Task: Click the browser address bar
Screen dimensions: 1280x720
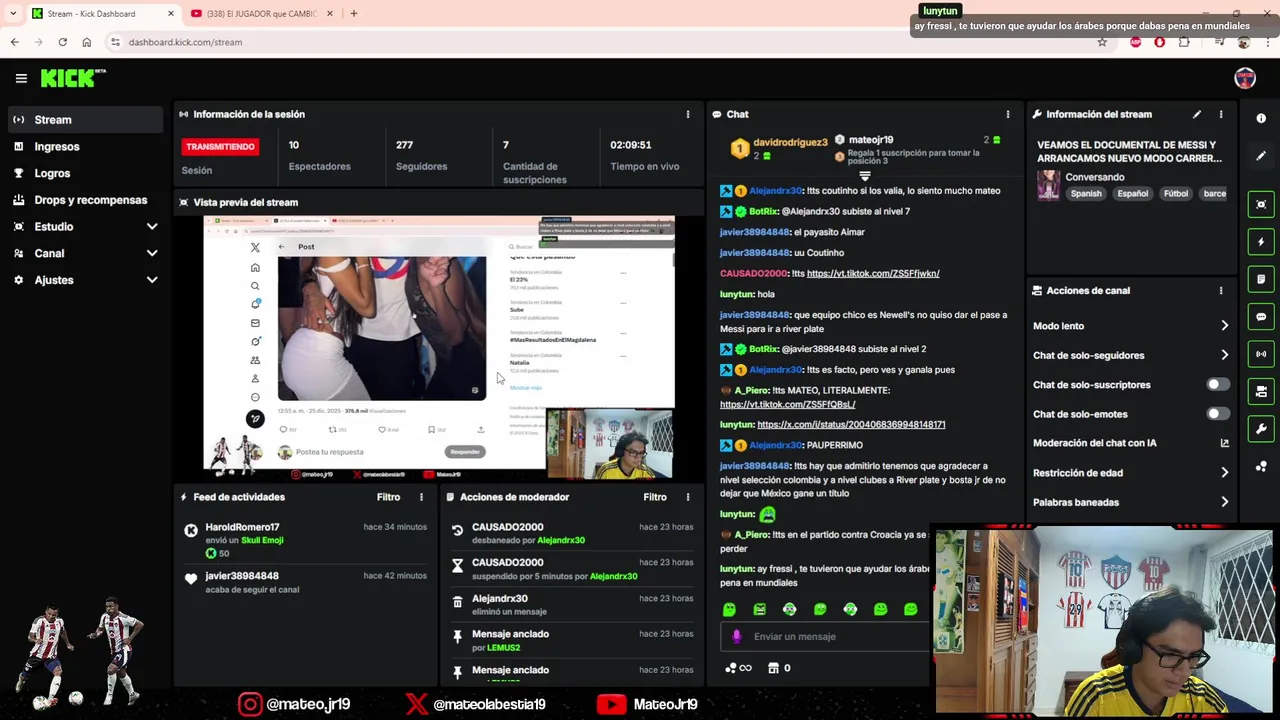Action: point(600,42)
